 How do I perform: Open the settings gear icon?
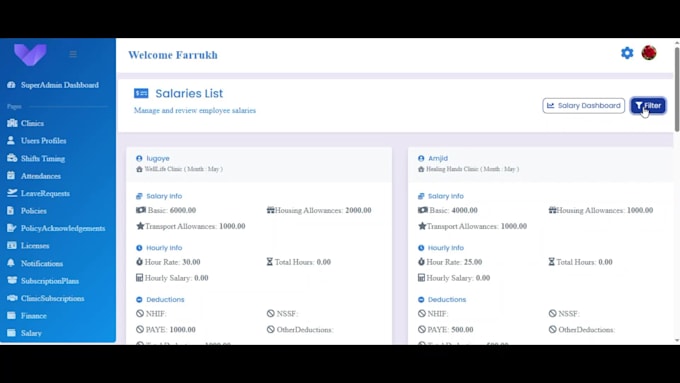pos(627,53)
